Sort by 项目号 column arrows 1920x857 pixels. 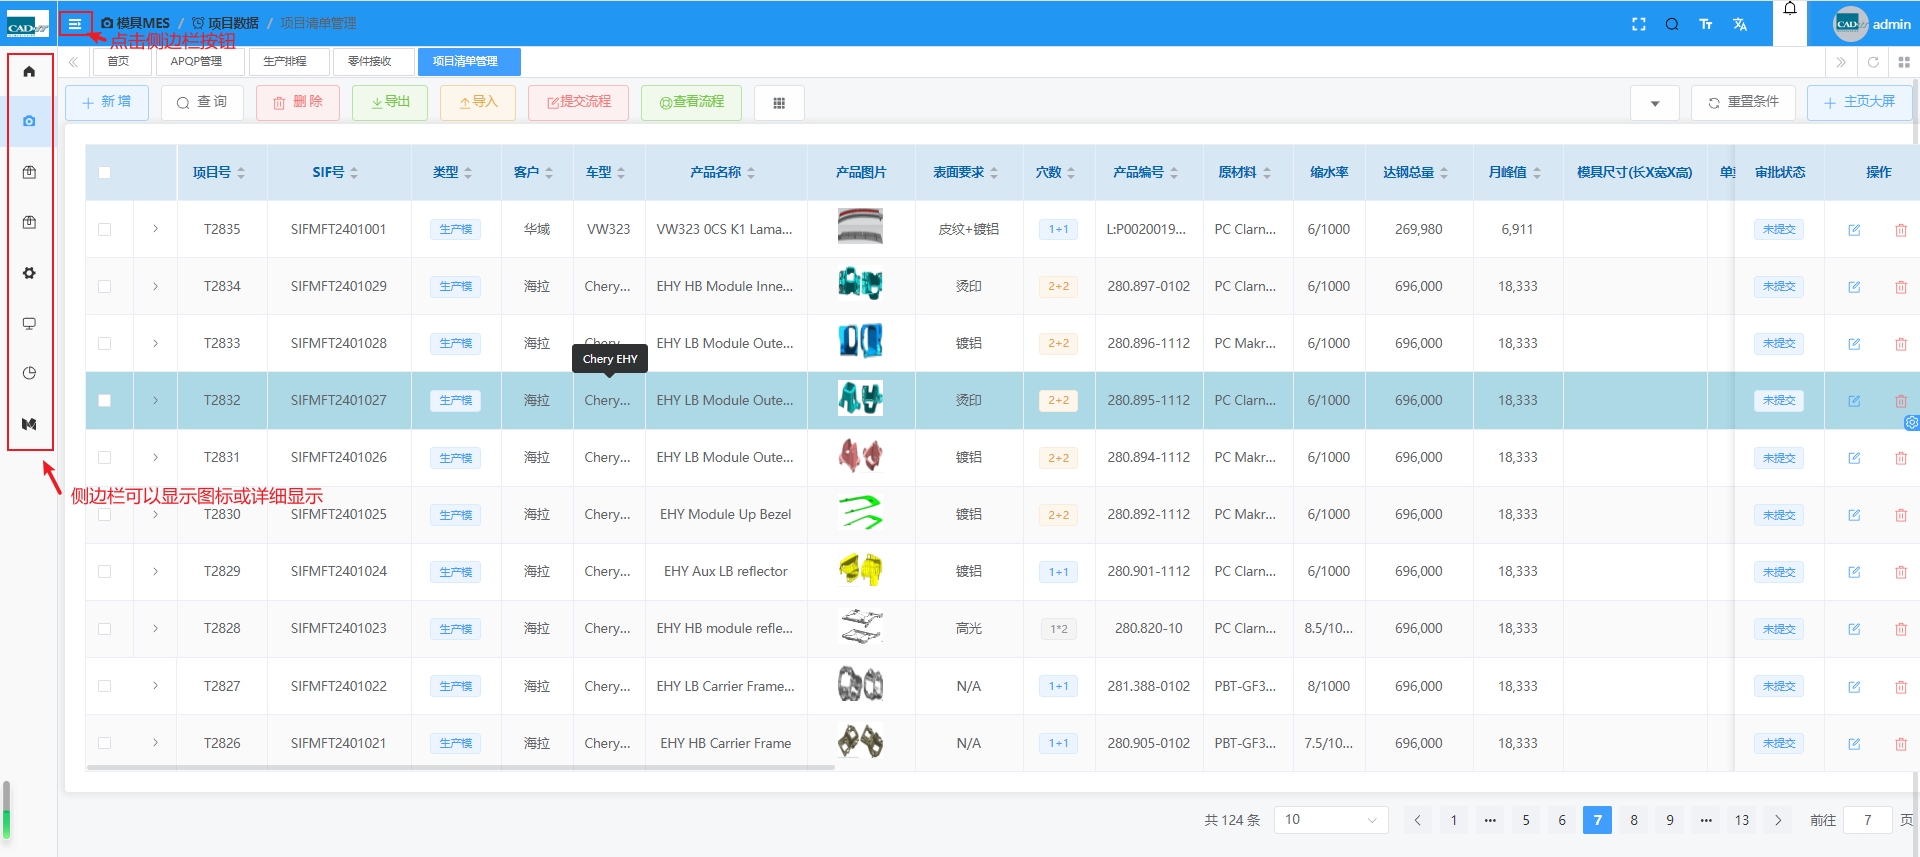[x=241, y=173]
